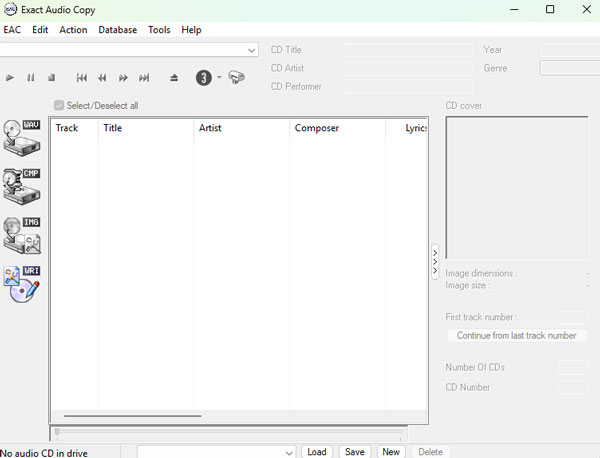Click the Title column header
This screenshot has height=458, width=600.
(146, 128)
